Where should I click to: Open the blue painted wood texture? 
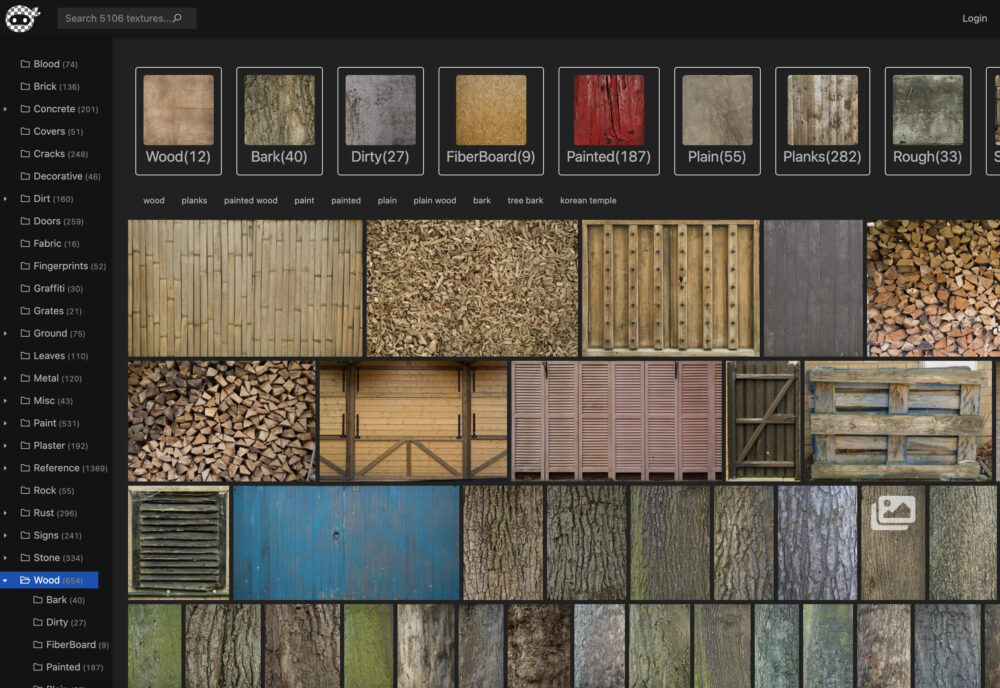(346, 542)
